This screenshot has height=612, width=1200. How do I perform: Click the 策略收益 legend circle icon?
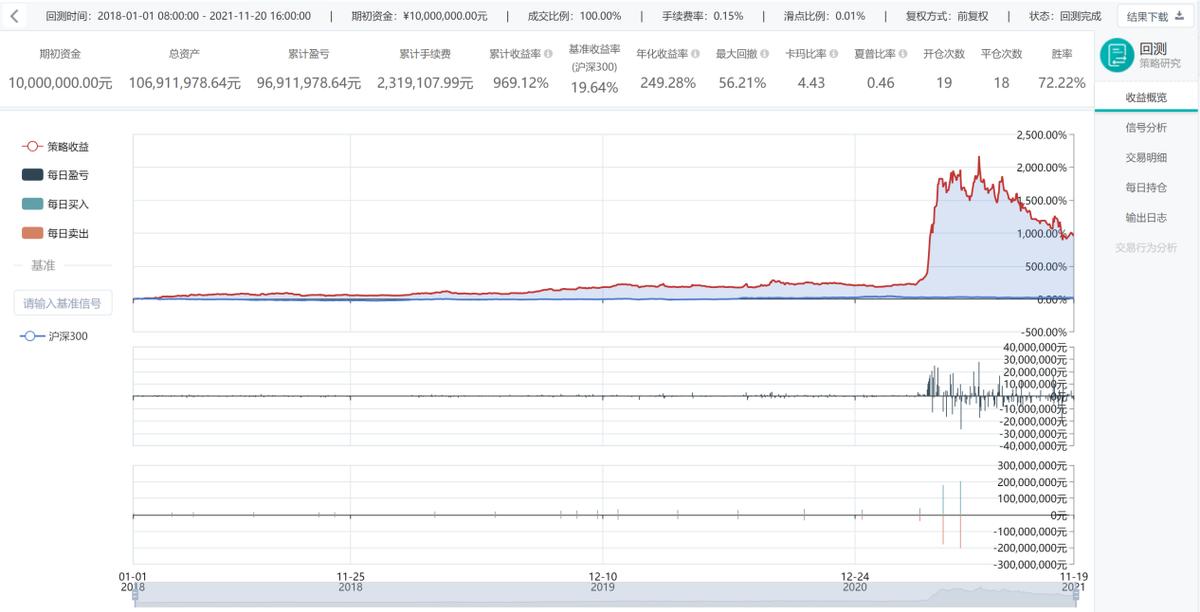click(31, 146)
